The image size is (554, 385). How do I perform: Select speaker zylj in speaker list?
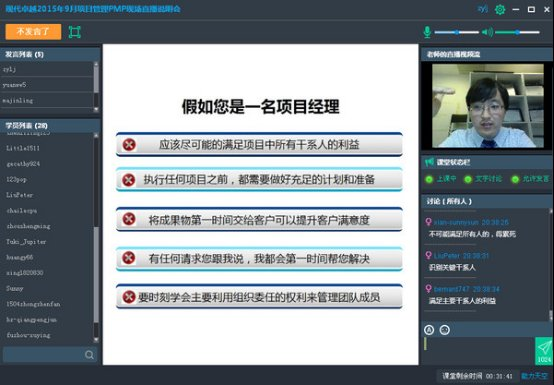pos(47,69)
